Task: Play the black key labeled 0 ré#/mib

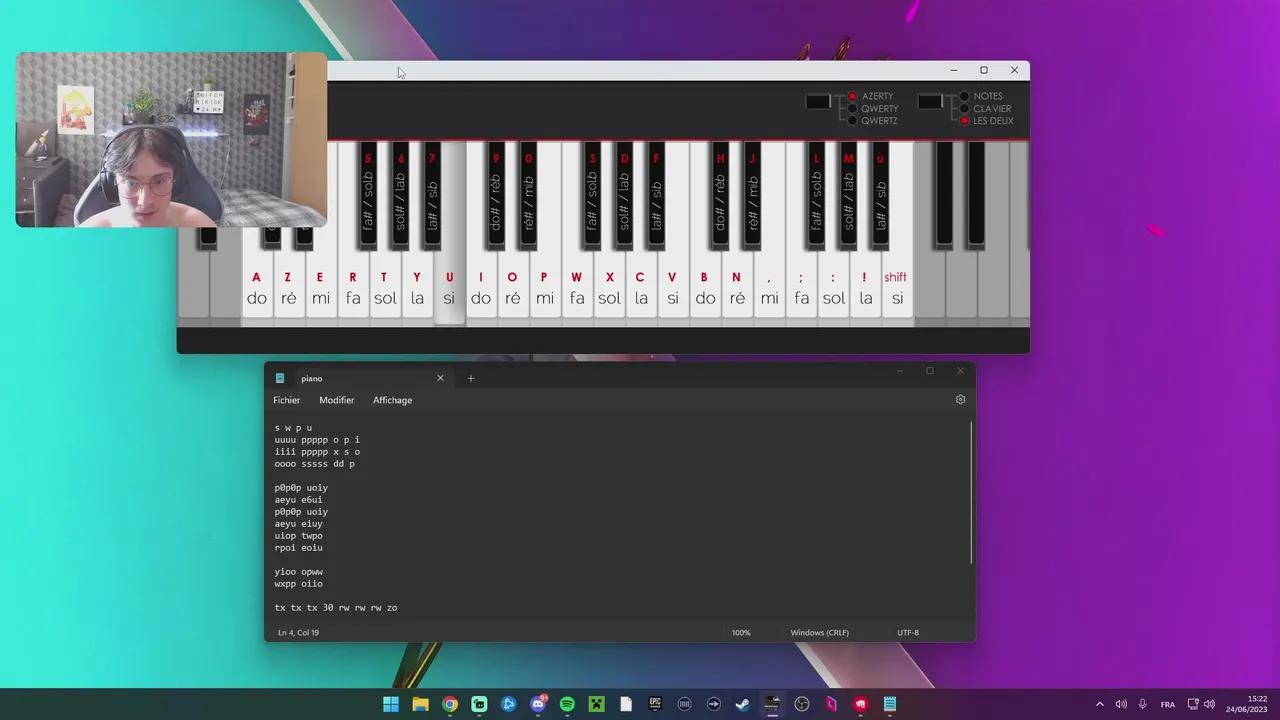Action: coord(528,194)
